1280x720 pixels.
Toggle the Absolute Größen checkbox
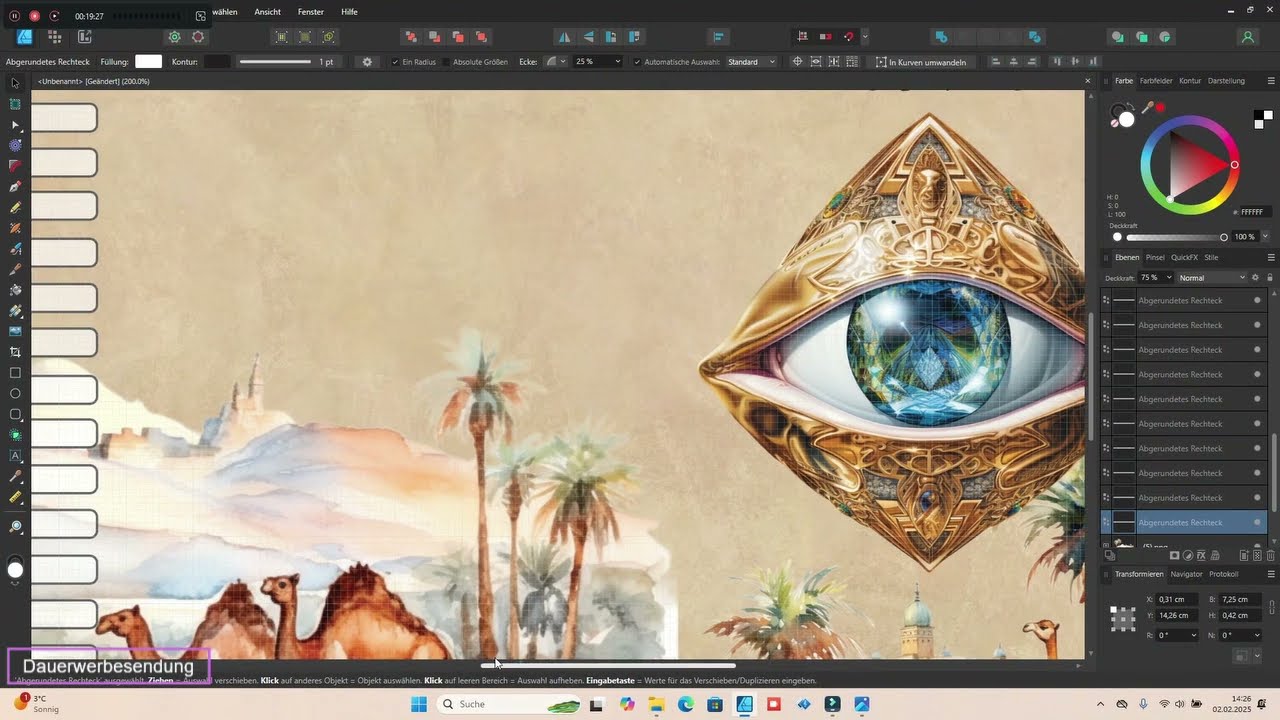point(446,62)
